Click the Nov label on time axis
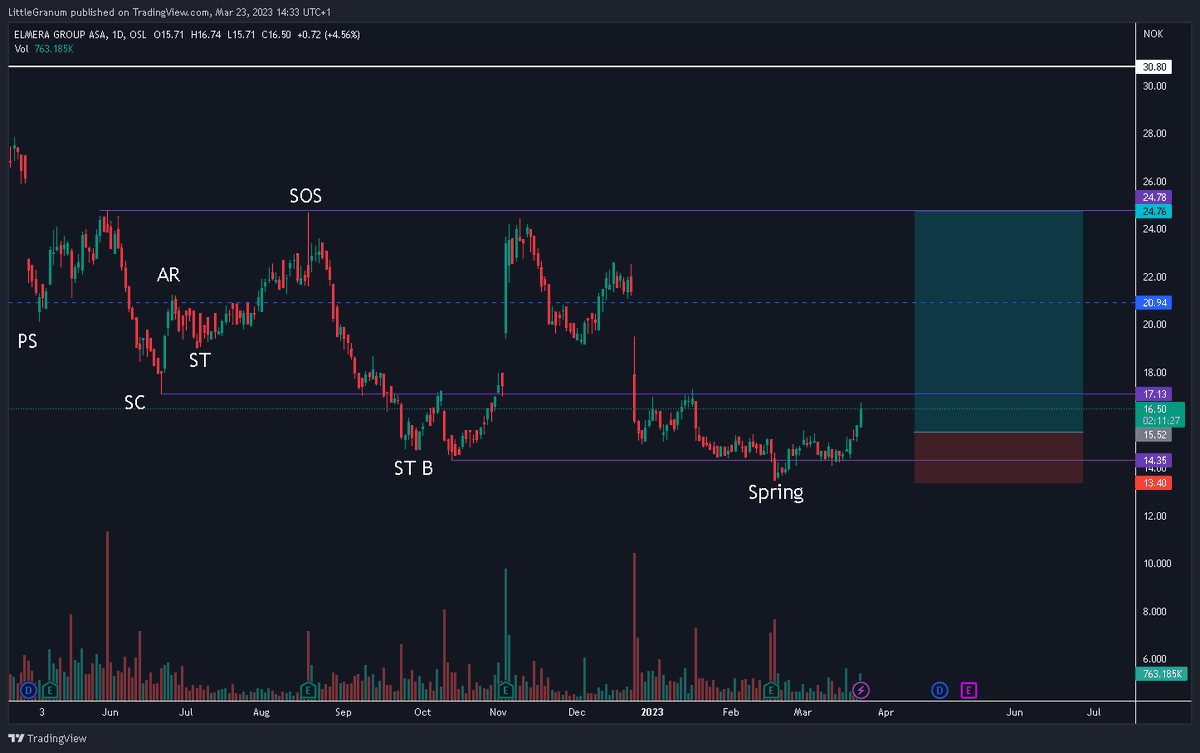 coord(500,712)
